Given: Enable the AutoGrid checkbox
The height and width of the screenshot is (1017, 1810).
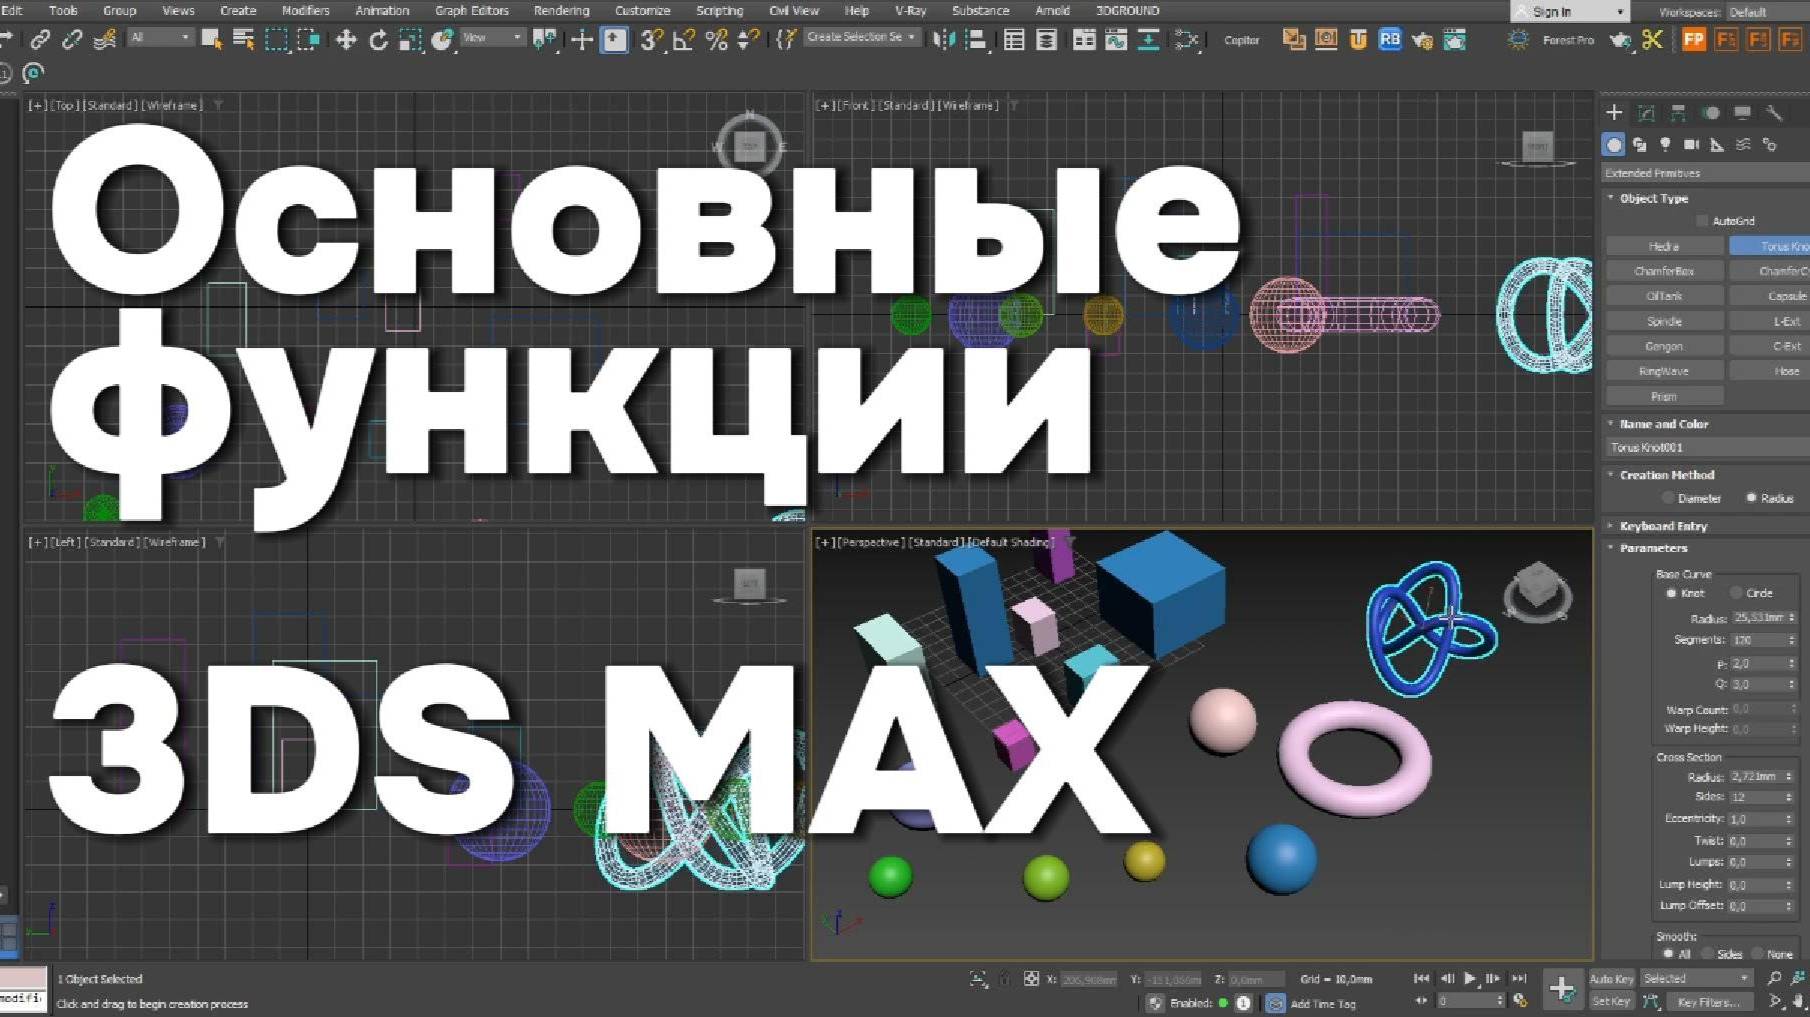Looking at the screenshot, I should (1702, 221).
